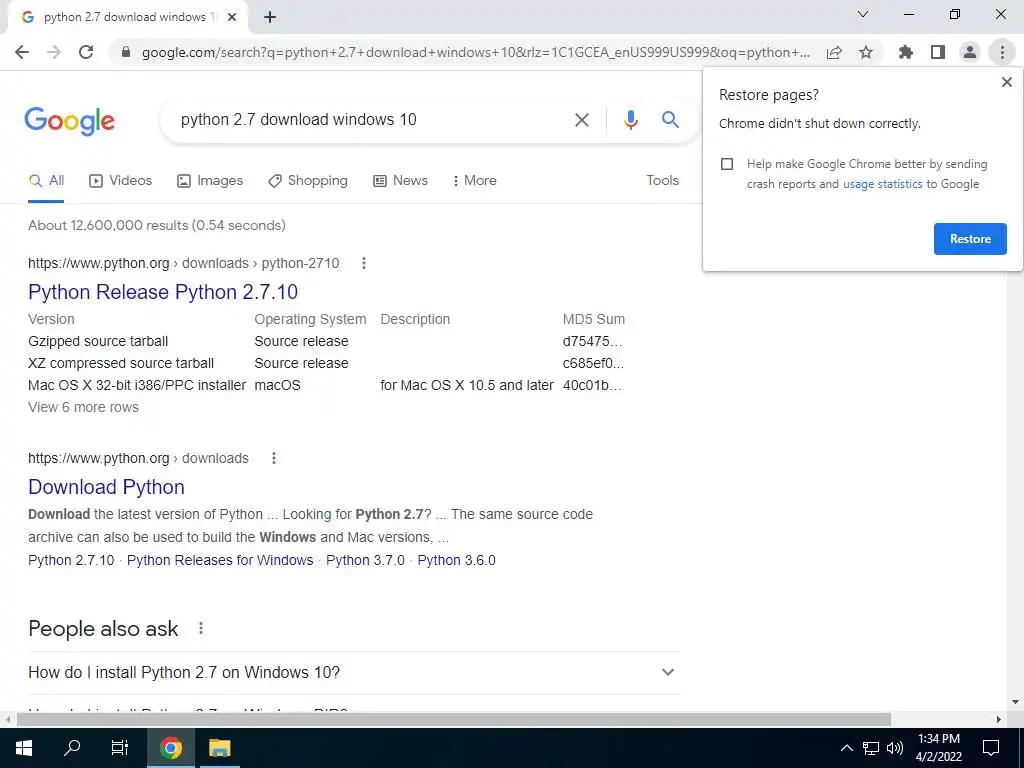Click the vertical scrollbar down arrow
Image resolution: width=1024 pixels, height=768 pixels.
1015,703
